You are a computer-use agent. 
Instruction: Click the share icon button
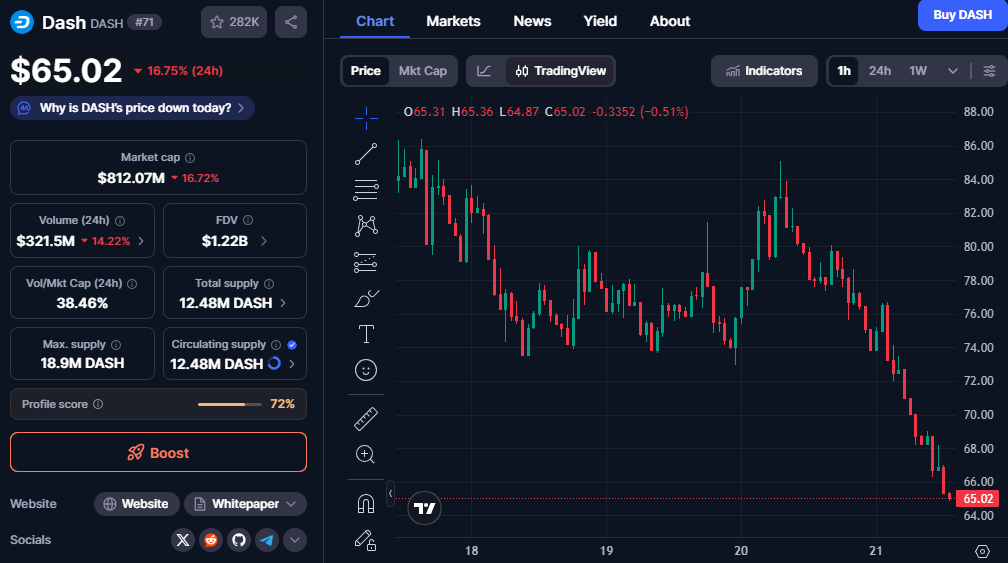click(290, 22)
